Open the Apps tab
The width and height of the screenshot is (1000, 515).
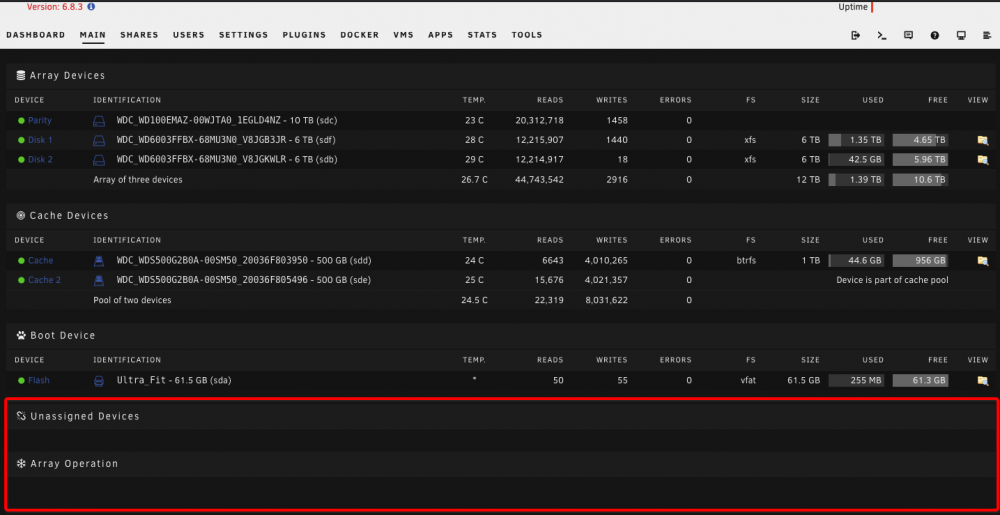click(441, 35)
